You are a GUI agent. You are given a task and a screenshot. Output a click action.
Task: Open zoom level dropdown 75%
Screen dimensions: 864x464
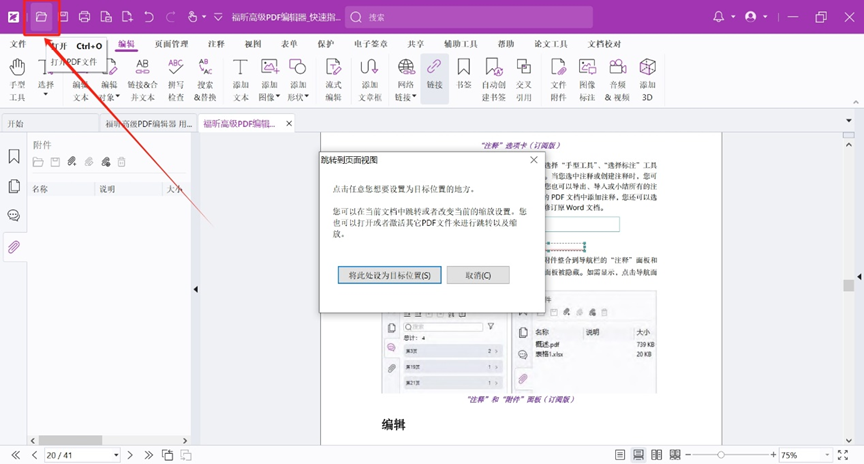[x=827, y=455]
